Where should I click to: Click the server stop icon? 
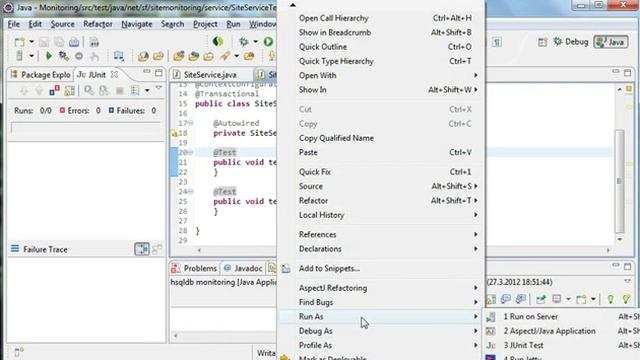79,56
